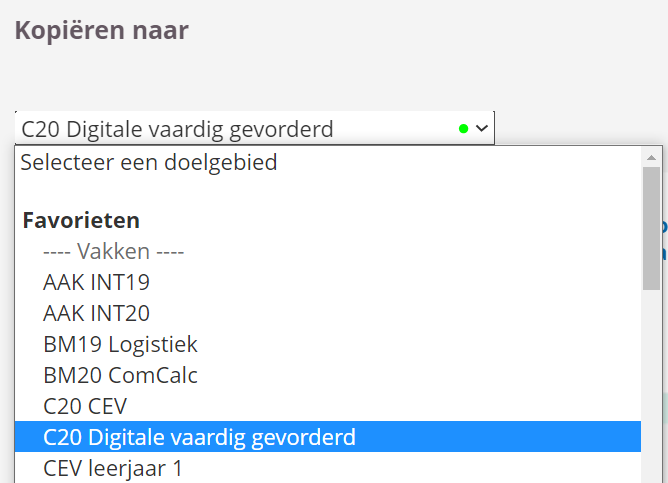668x483 pixels.
Task: Pick the C20 CEV option
Action: point(85,406)
